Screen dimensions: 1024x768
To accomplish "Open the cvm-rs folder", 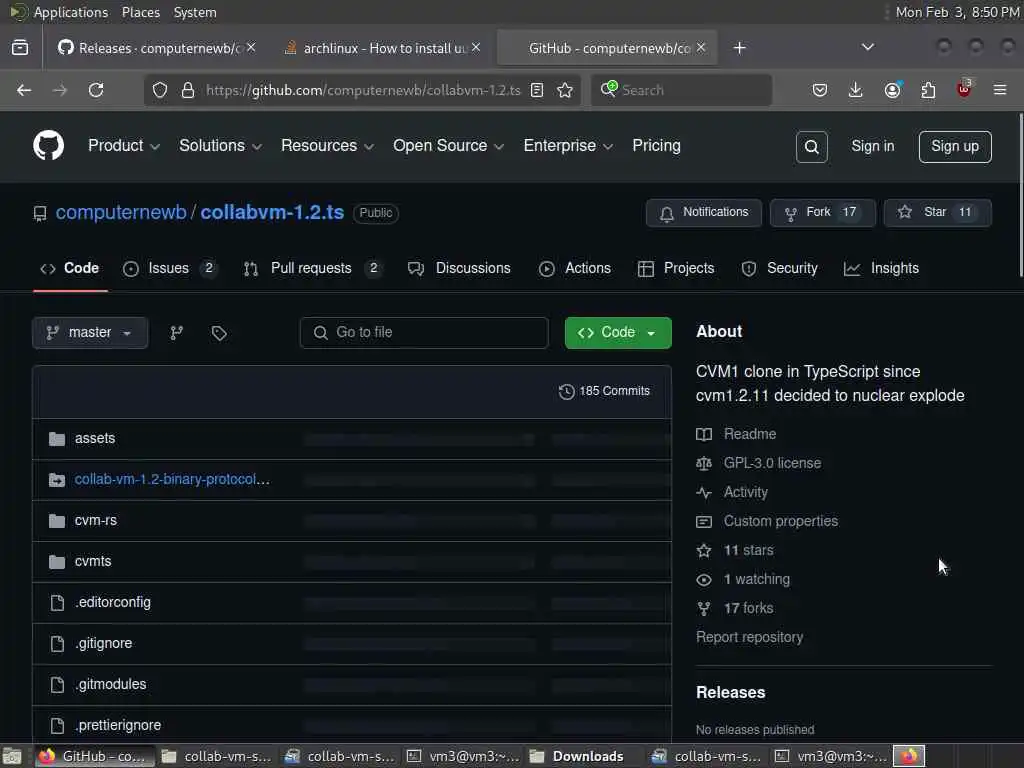I will [95, 520].
